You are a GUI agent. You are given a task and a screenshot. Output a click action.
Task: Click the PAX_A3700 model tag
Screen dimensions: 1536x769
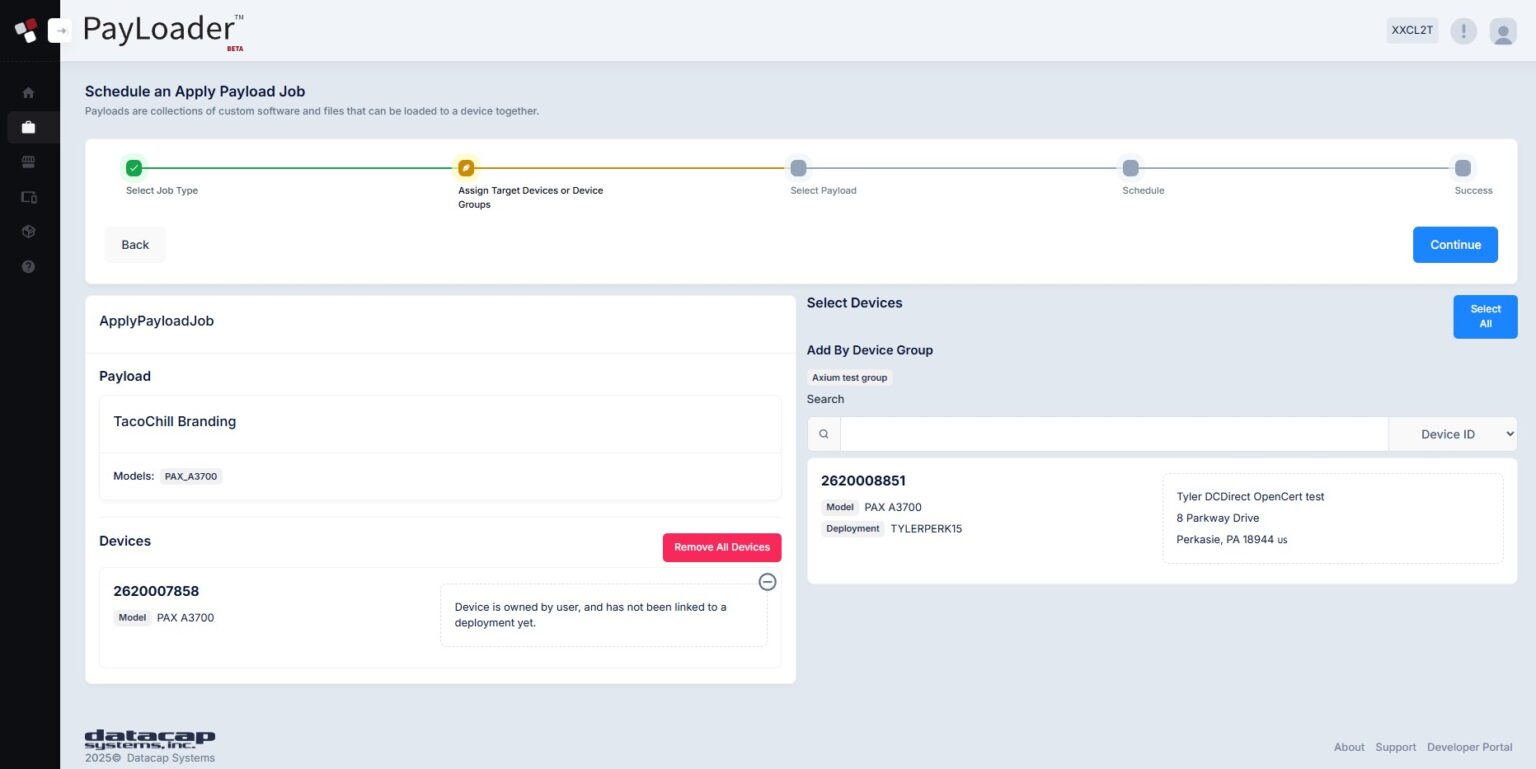[x=191, y=476]
